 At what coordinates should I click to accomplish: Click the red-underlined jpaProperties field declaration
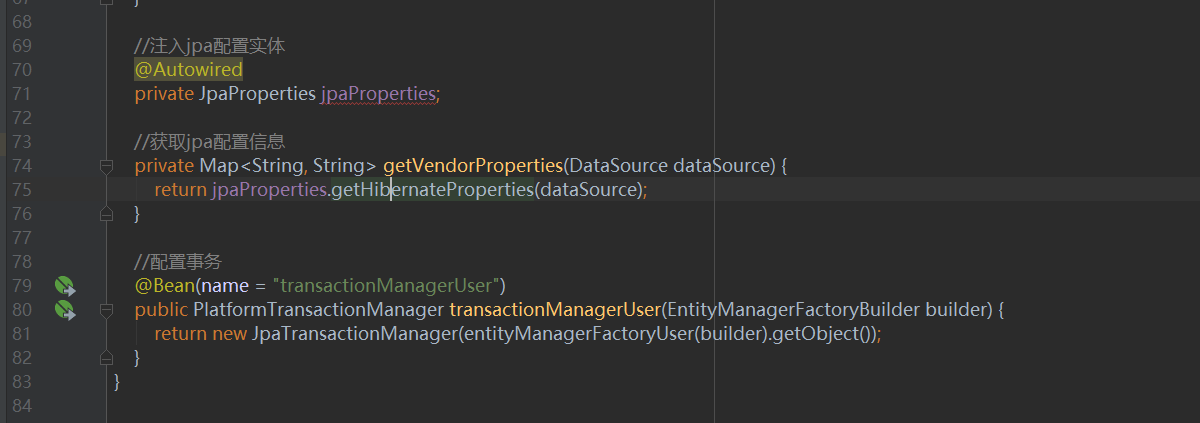(x=378, y=94)
